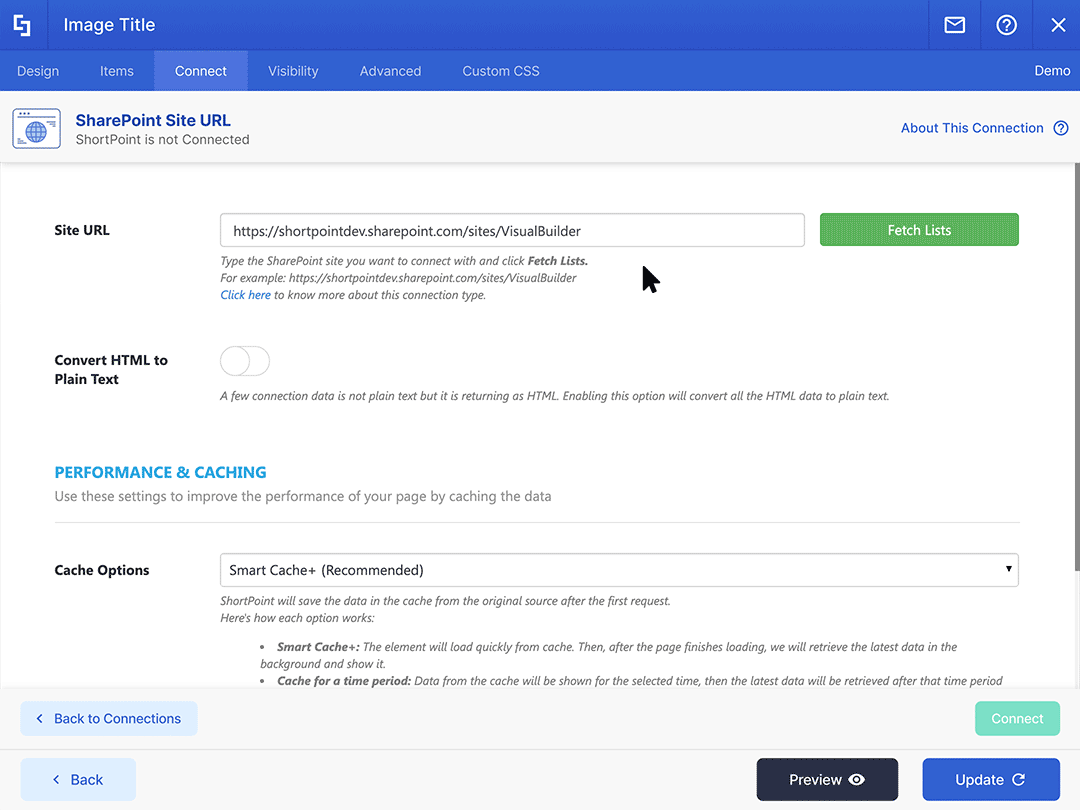Click the help question mark icon in header
Screen dimensions: 1080x810
pyautogui.click(x=1006, y=24)
